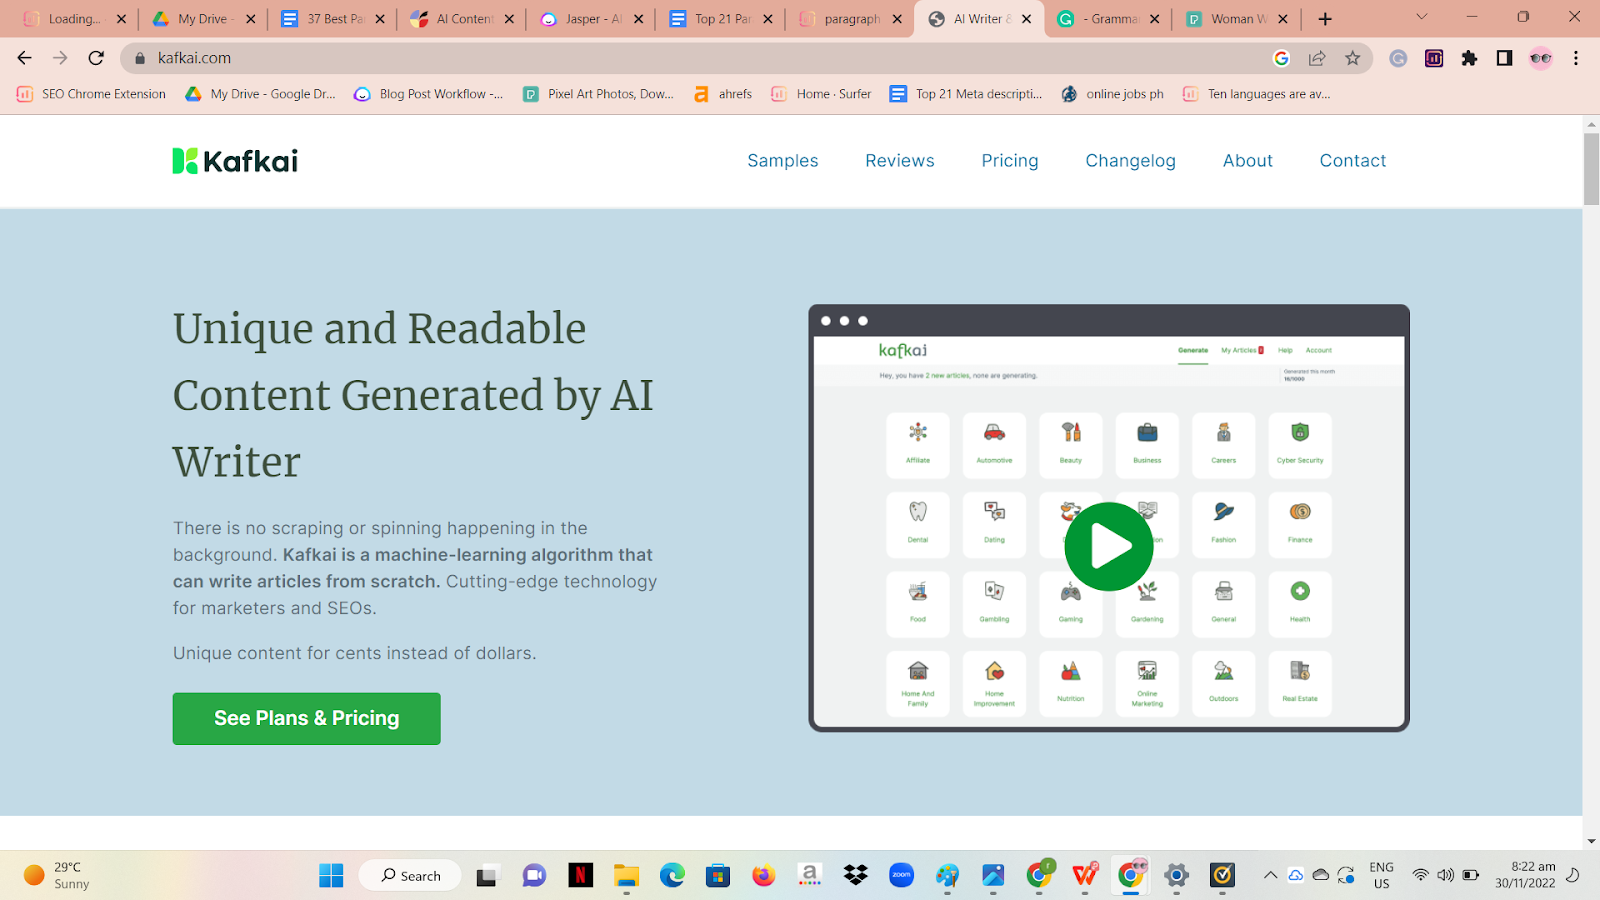Click the page's vertical scrollbar thumb
This screenshot has height=900, width=1600.
point(1591,169)
